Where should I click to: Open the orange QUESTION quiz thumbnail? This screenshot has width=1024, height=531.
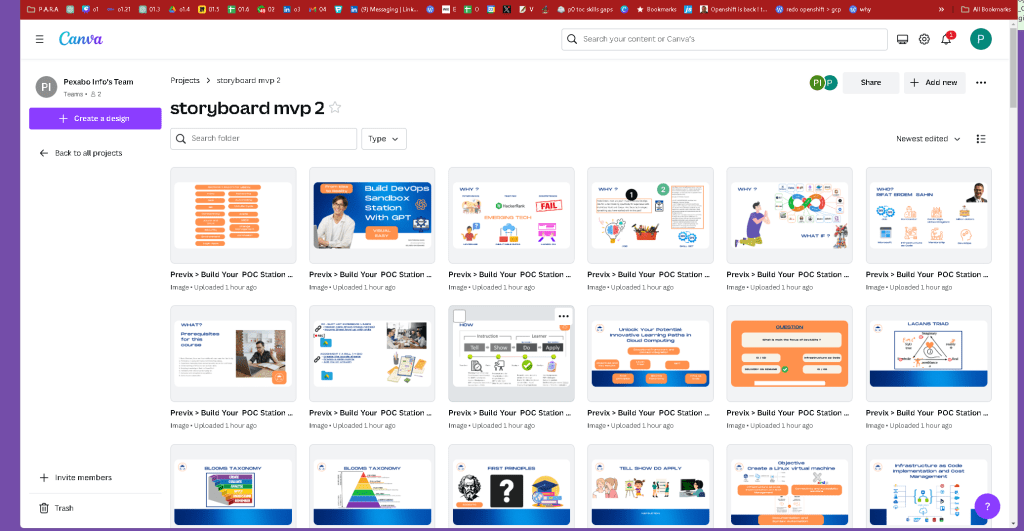pyautogui.click(x=790, y=353)
